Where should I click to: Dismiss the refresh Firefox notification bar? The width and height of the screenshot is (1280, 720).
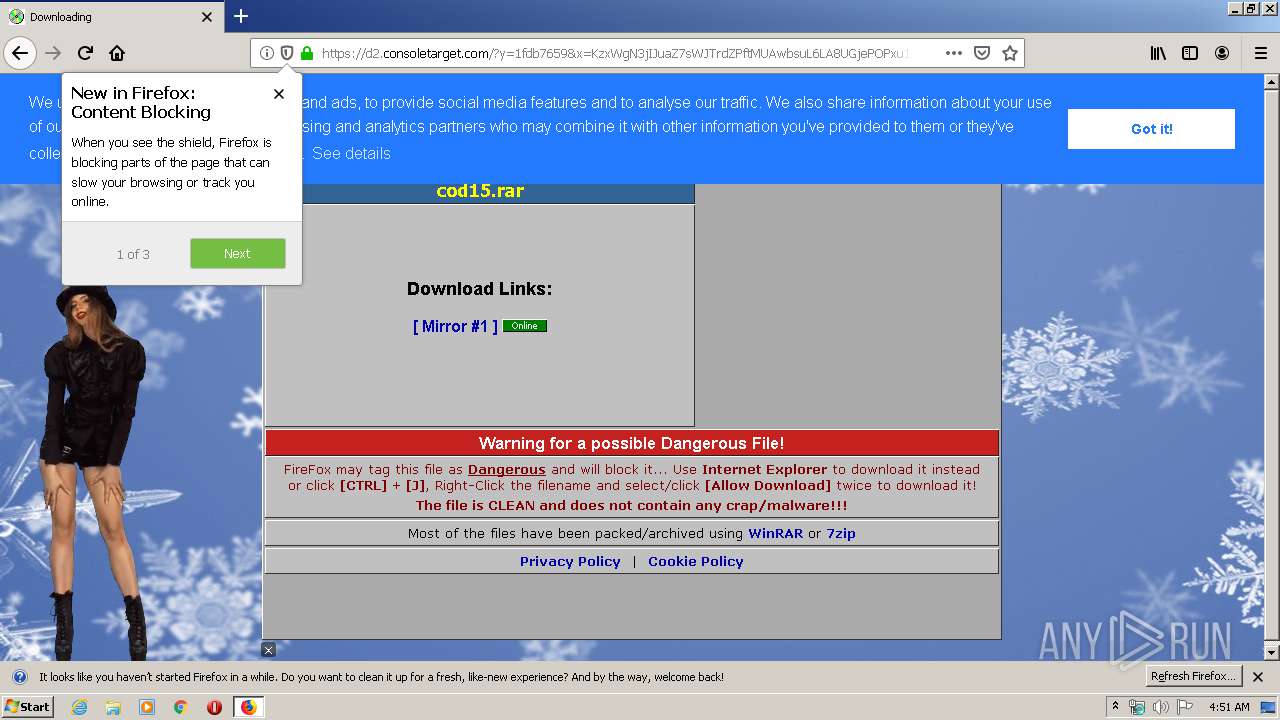click(1258, 677)
